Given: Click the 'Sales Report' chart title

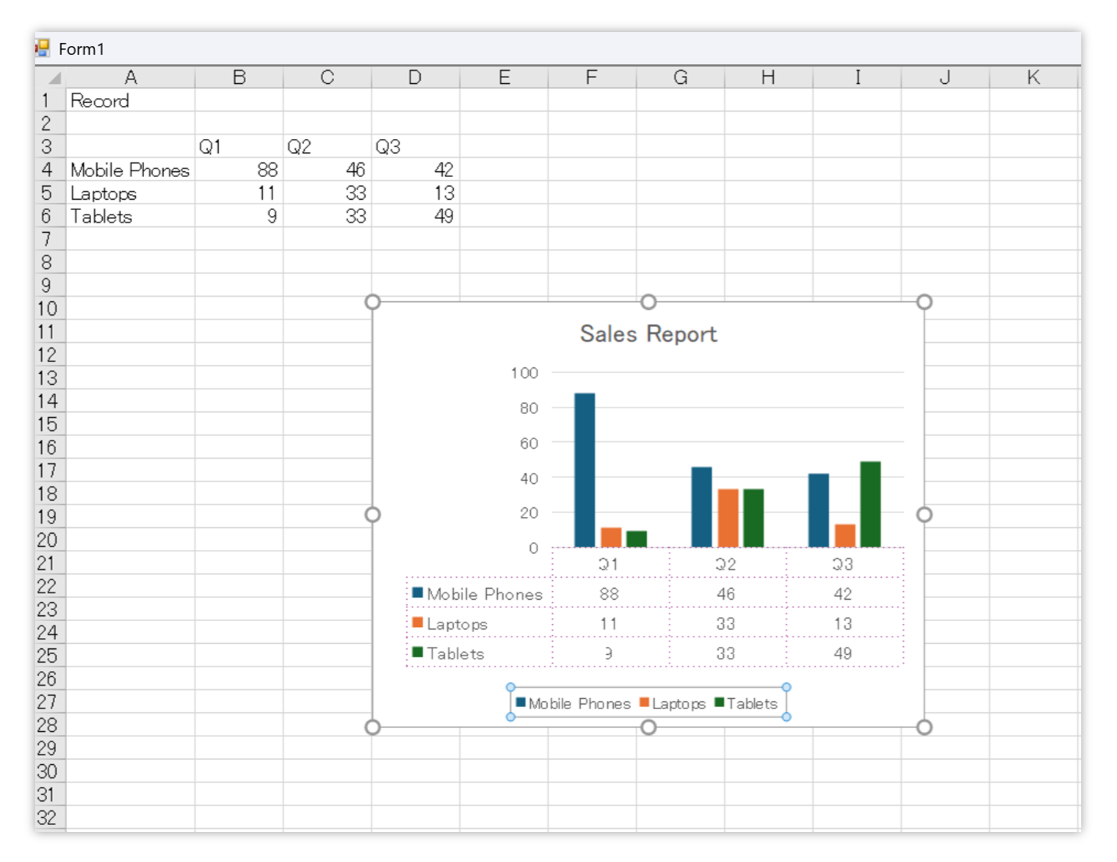Looking at the screenshot, I should [648, 333].
